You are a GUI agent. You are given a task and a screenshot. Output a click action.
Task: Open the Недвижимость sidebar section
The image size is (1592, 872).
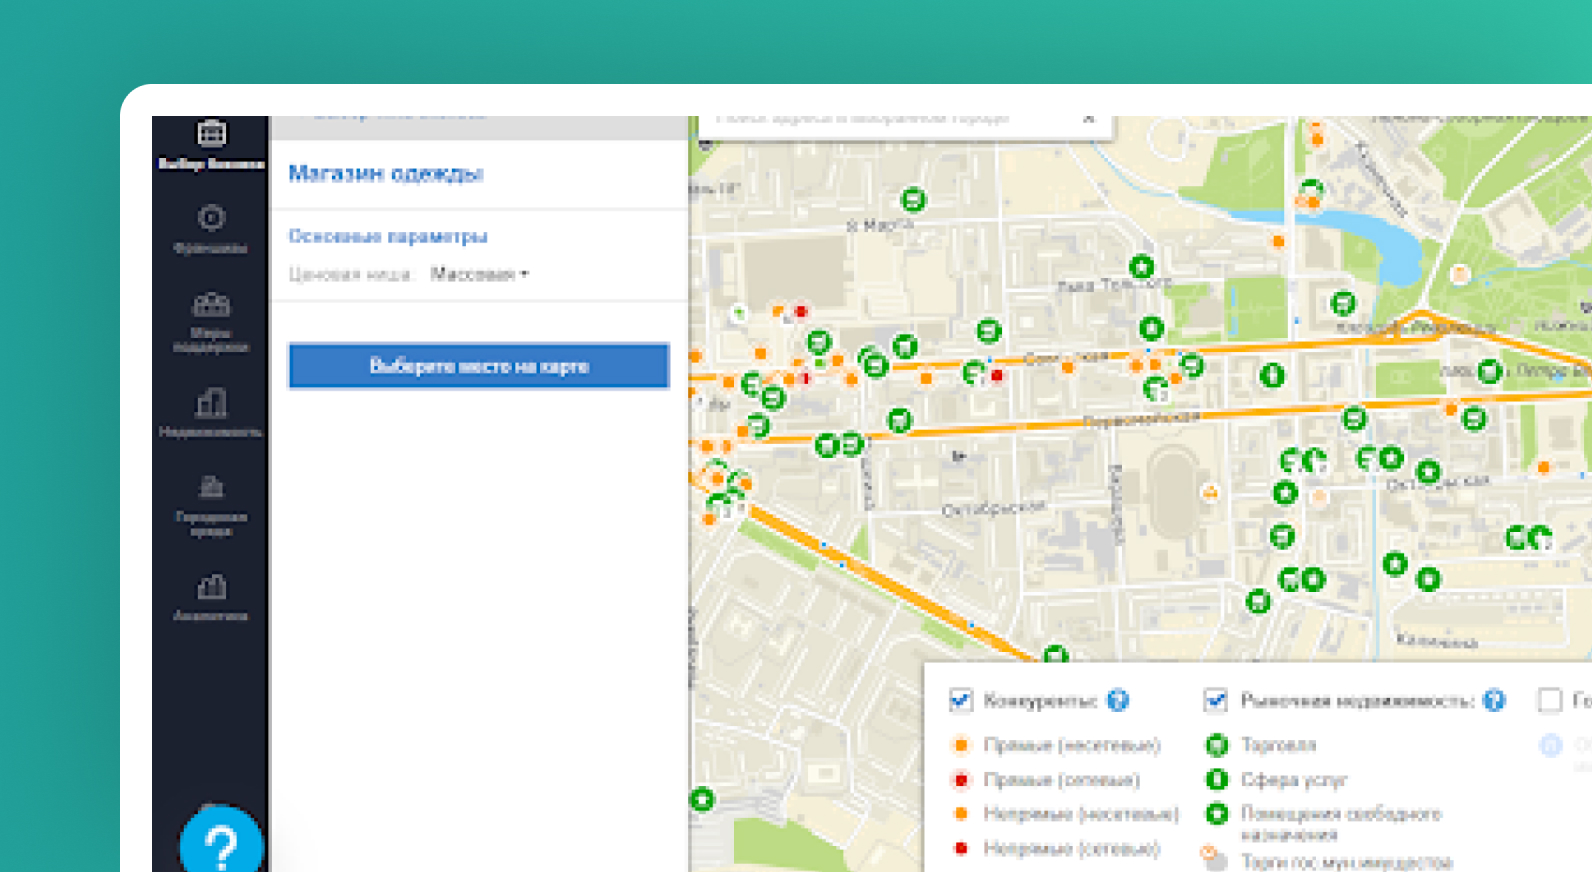point(211,413)
